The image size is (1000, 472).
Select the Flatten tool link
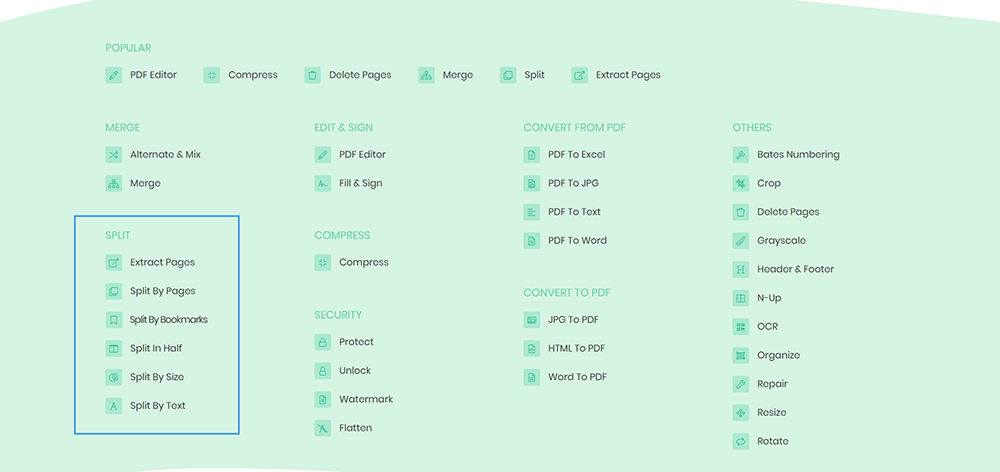[355, 428]
